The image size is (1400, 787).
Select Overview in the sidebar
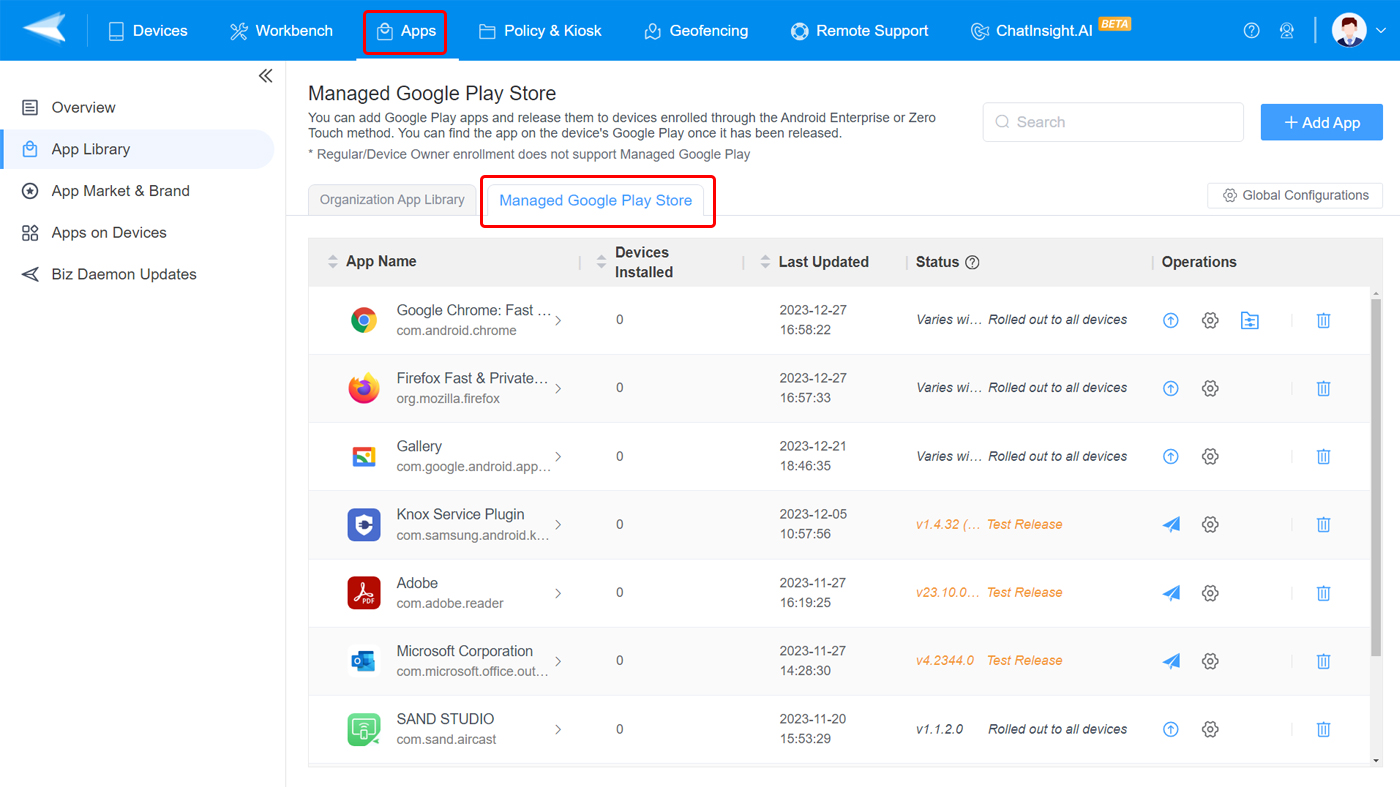click(137, 107)
